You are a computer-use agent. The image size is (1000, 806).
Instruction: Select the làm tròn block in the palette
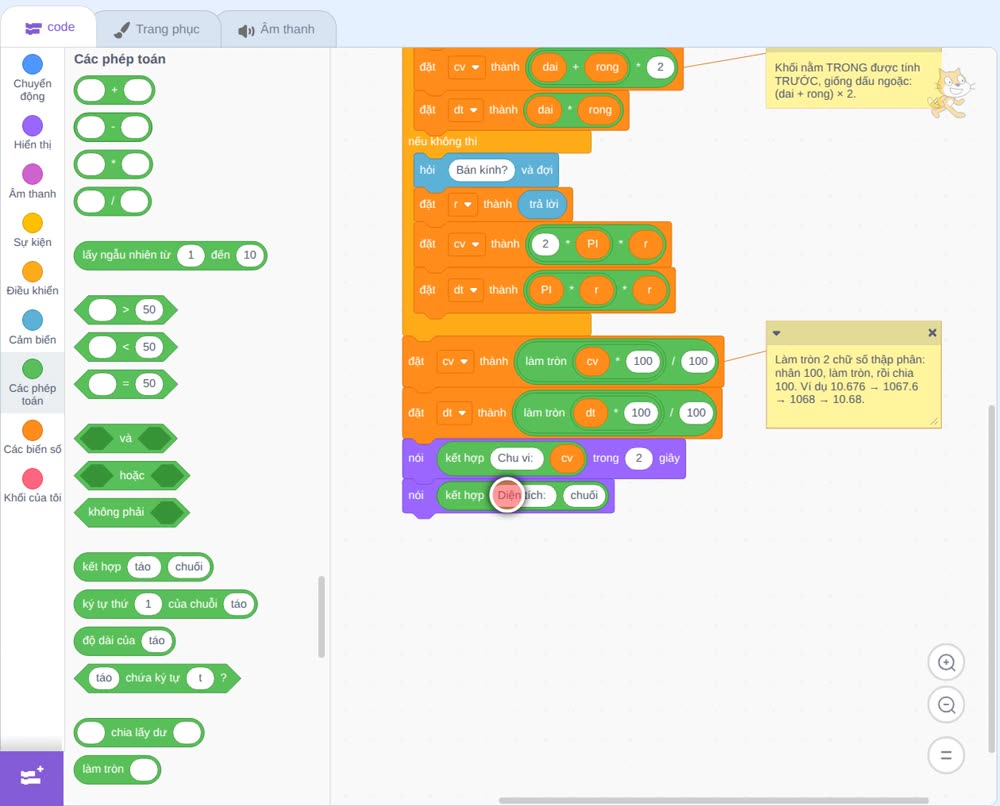tap(117, 770)
